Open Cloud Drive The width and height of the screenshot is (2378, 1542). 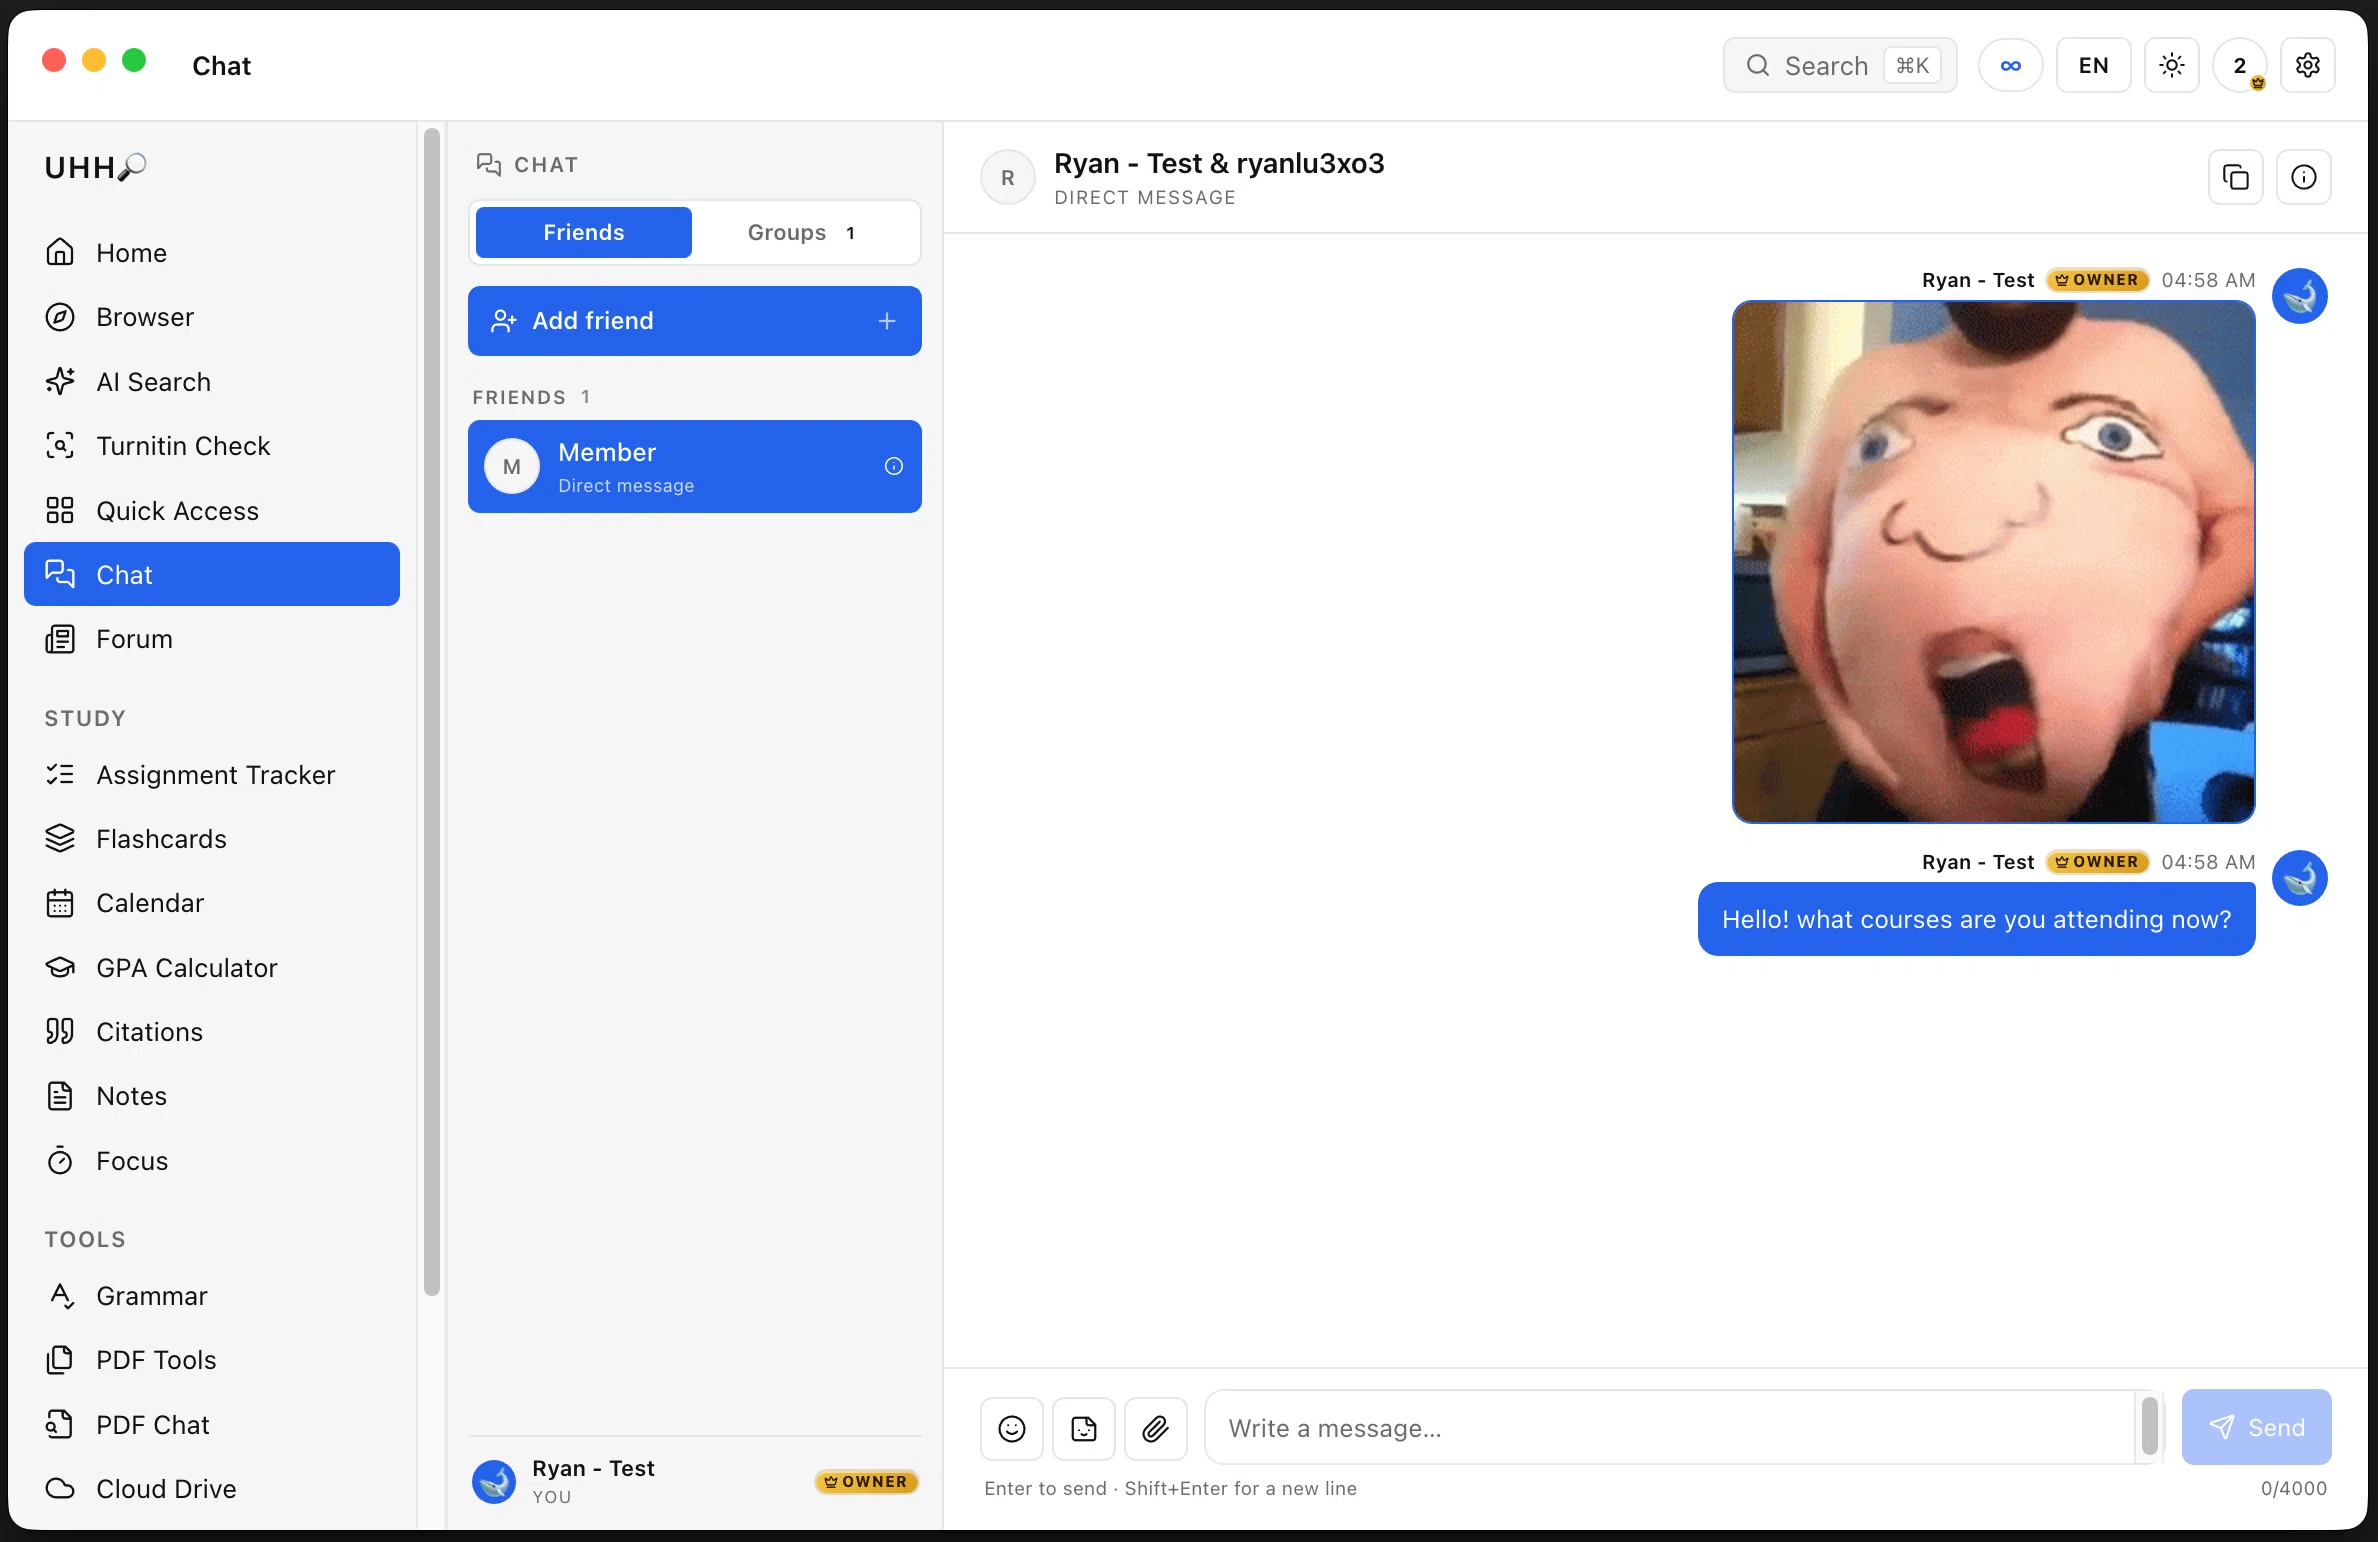tap(212, 1489)
